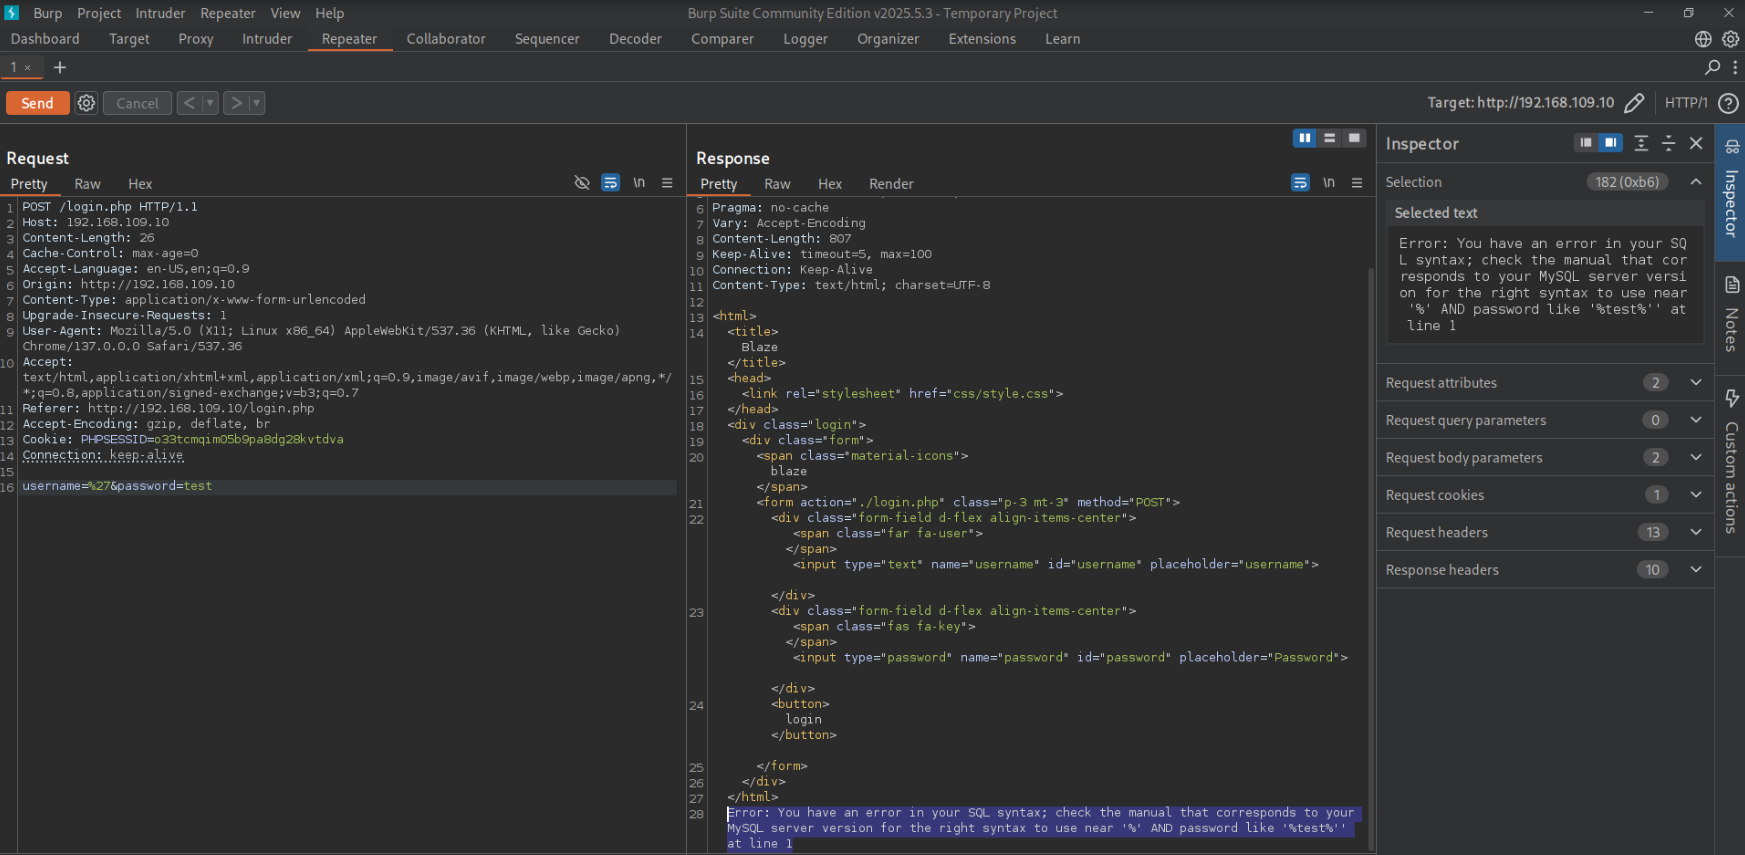
Task: Show Response in Hex view
Action: point(830,184)
